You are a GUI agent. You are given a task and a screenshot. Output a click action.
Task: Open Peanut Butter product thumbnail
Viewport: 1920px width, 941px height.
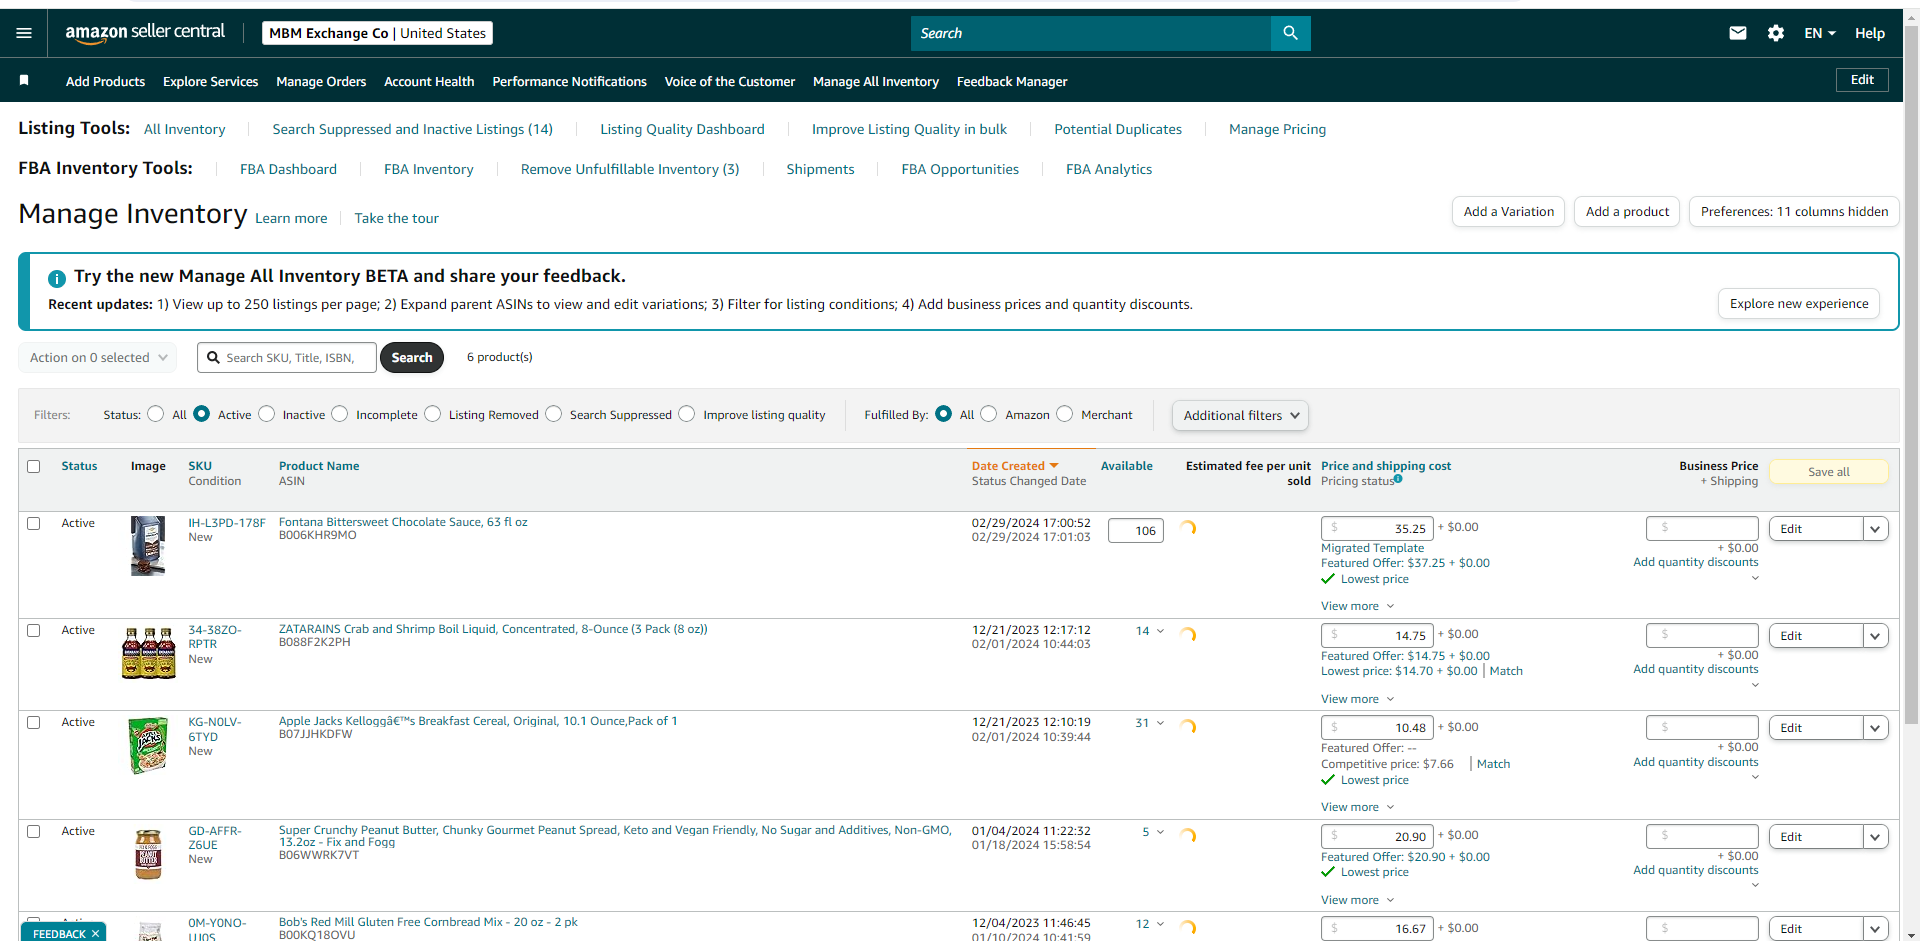pos(148,854)
